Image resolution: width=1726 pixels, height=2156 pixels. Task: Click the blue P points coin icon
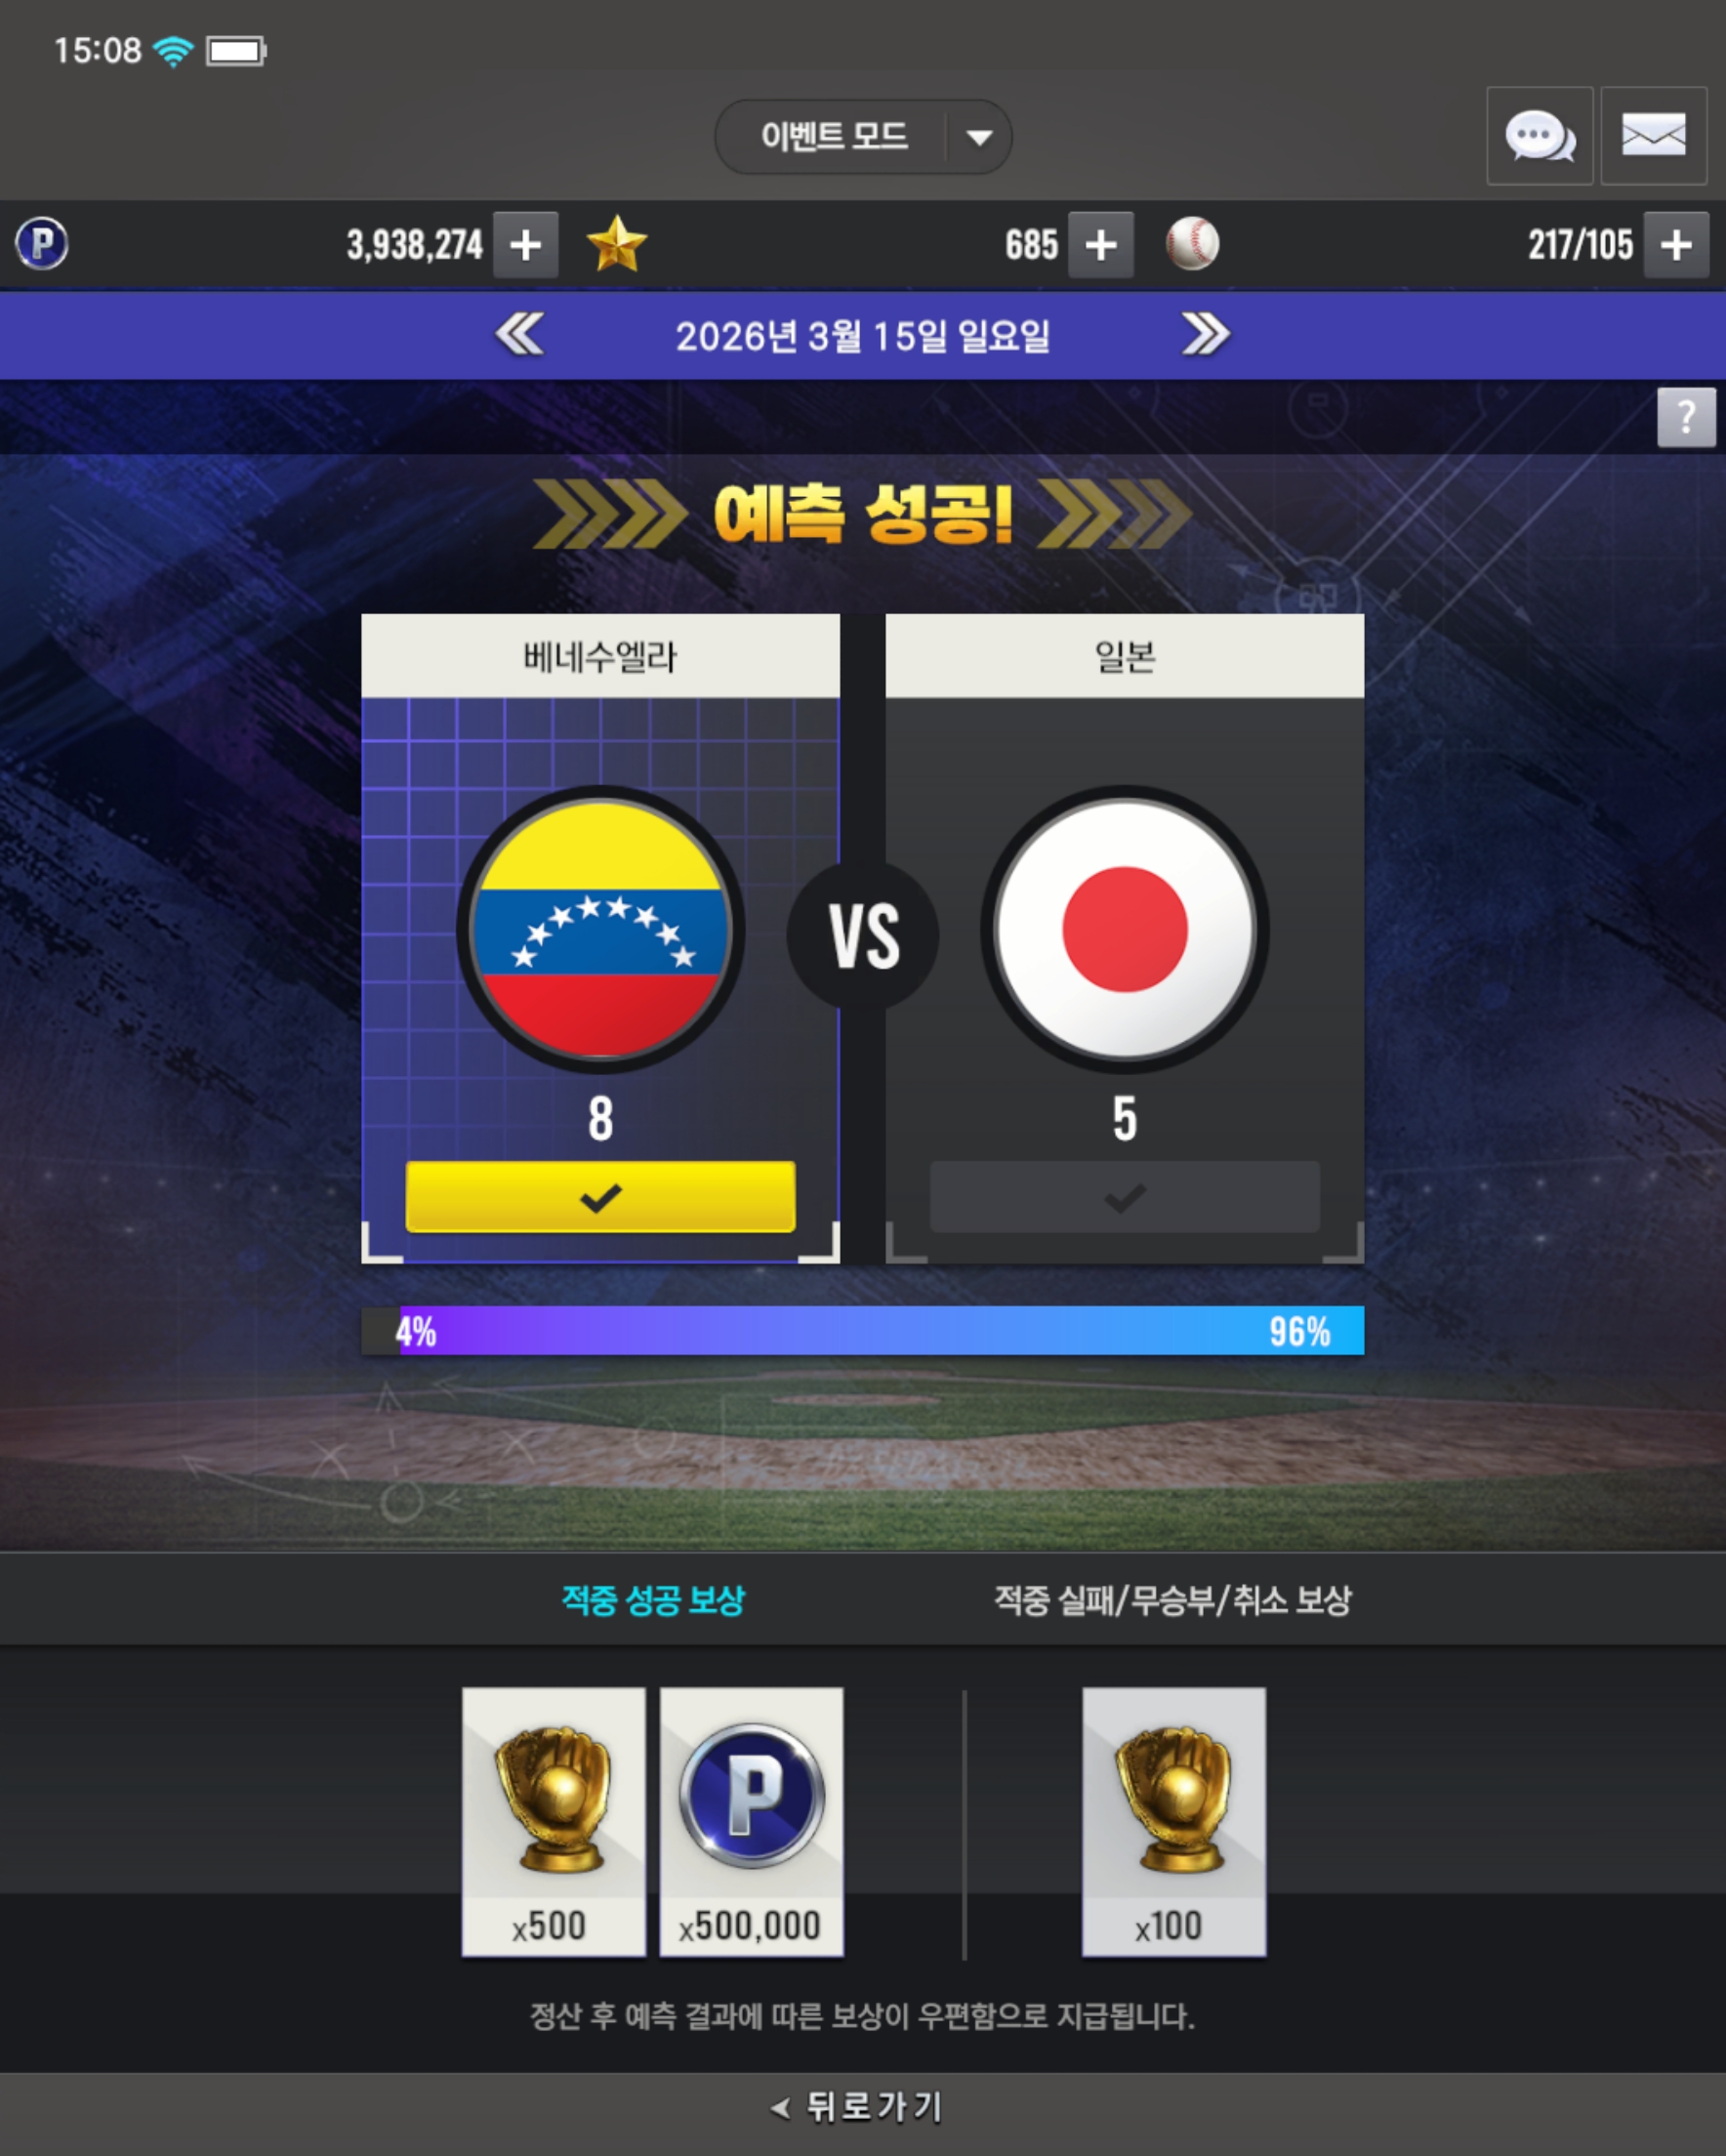42,244
